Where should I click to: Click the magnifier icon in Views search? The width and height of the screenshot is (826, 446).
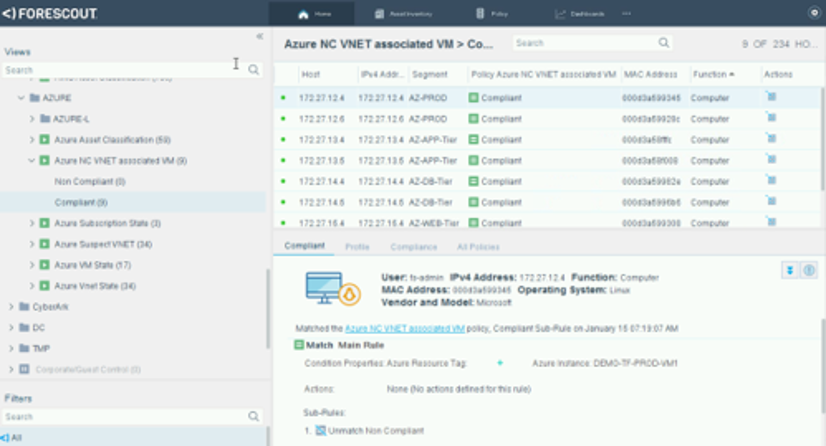(x=254, y=70)
